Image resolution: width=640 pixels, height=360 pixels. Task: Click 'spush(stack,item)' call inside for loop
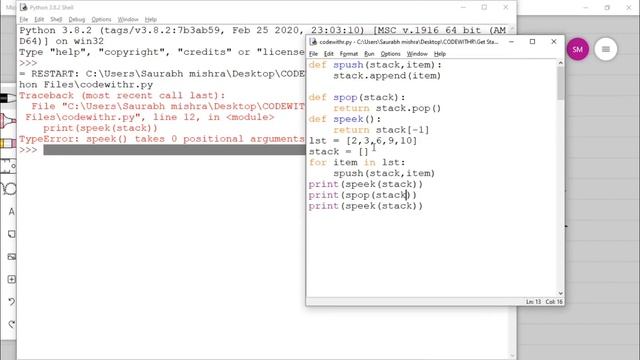point(384,173)
